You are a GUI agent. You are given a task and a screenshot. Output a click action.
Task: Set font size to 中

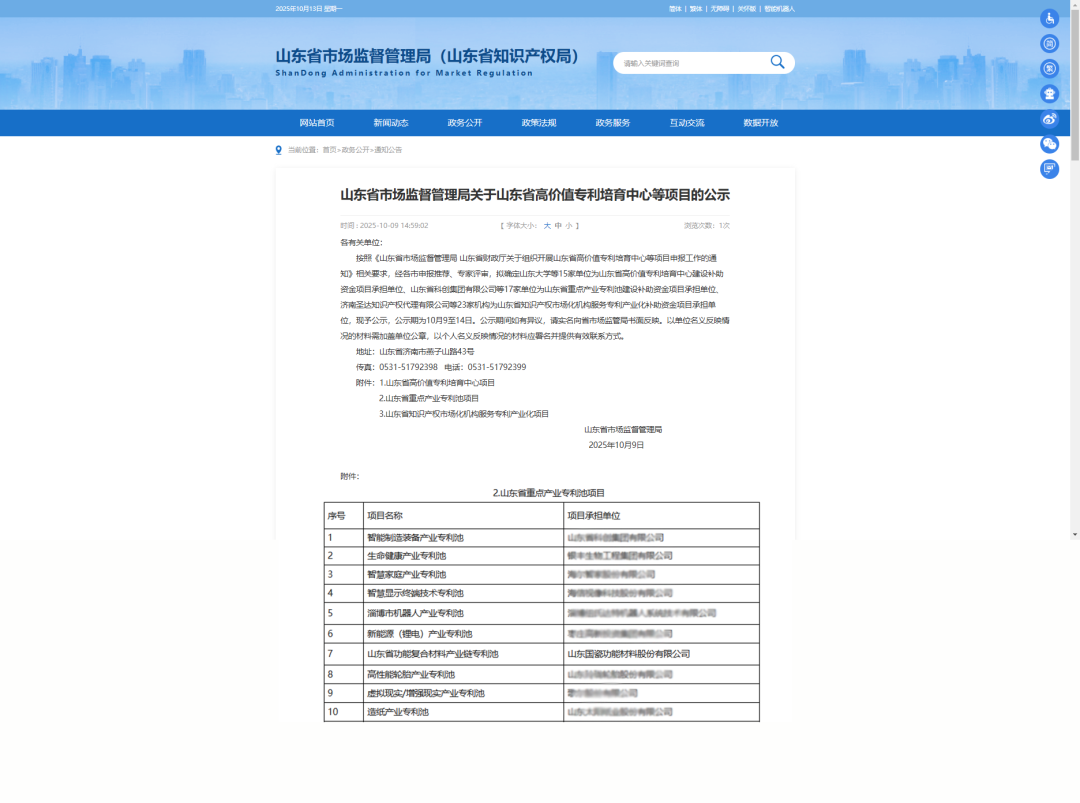(558, 226)
